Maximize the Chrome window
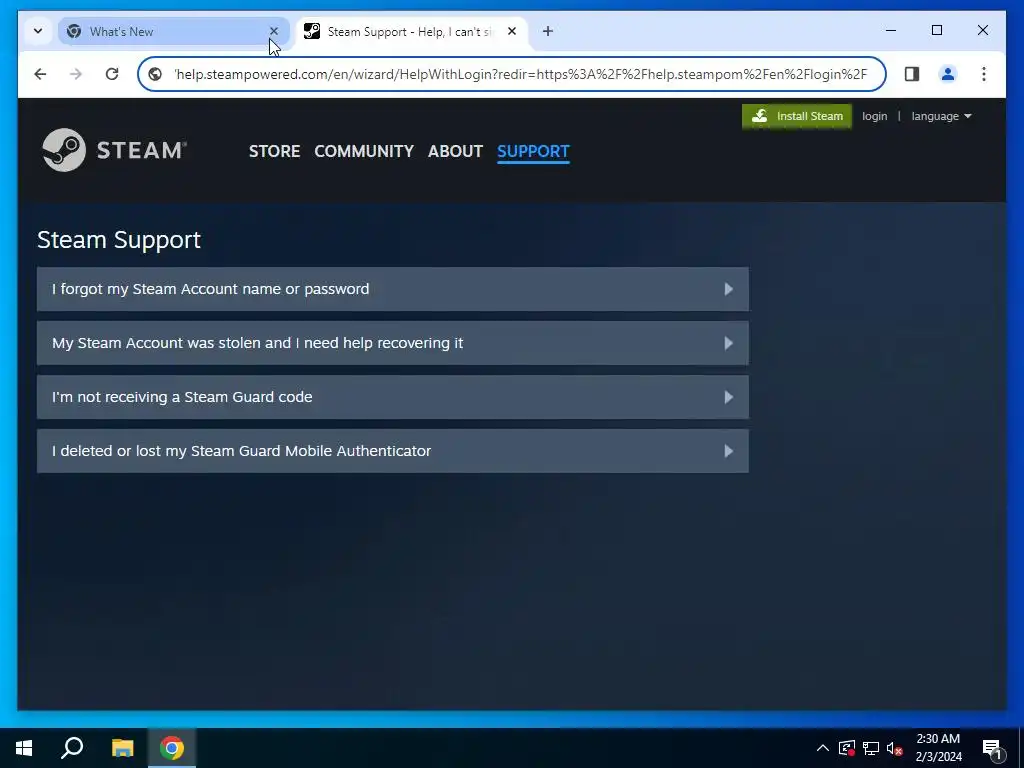The image size is (1024, 768). click(936, 30)
